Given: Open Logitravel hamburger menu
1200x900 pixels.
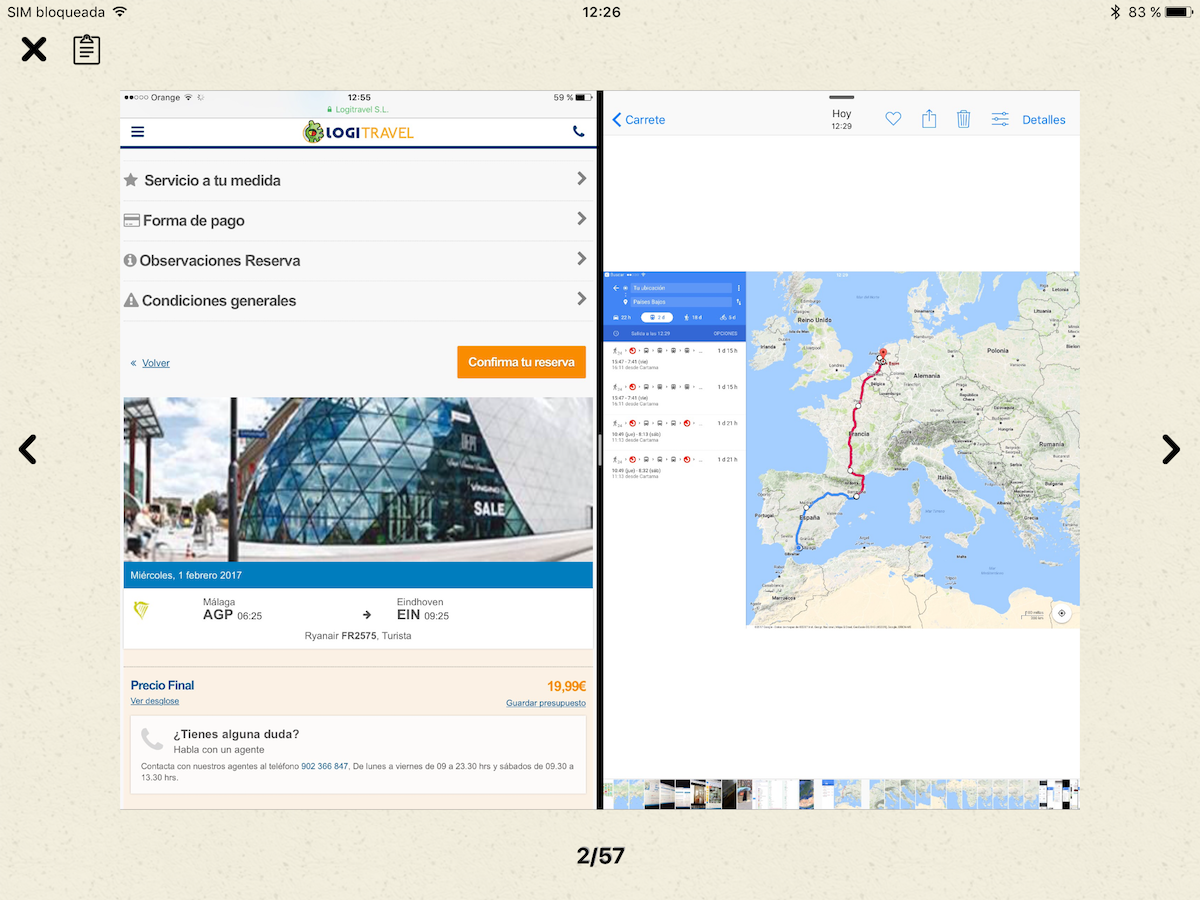Looking at the screenshot, I should 137,132.
